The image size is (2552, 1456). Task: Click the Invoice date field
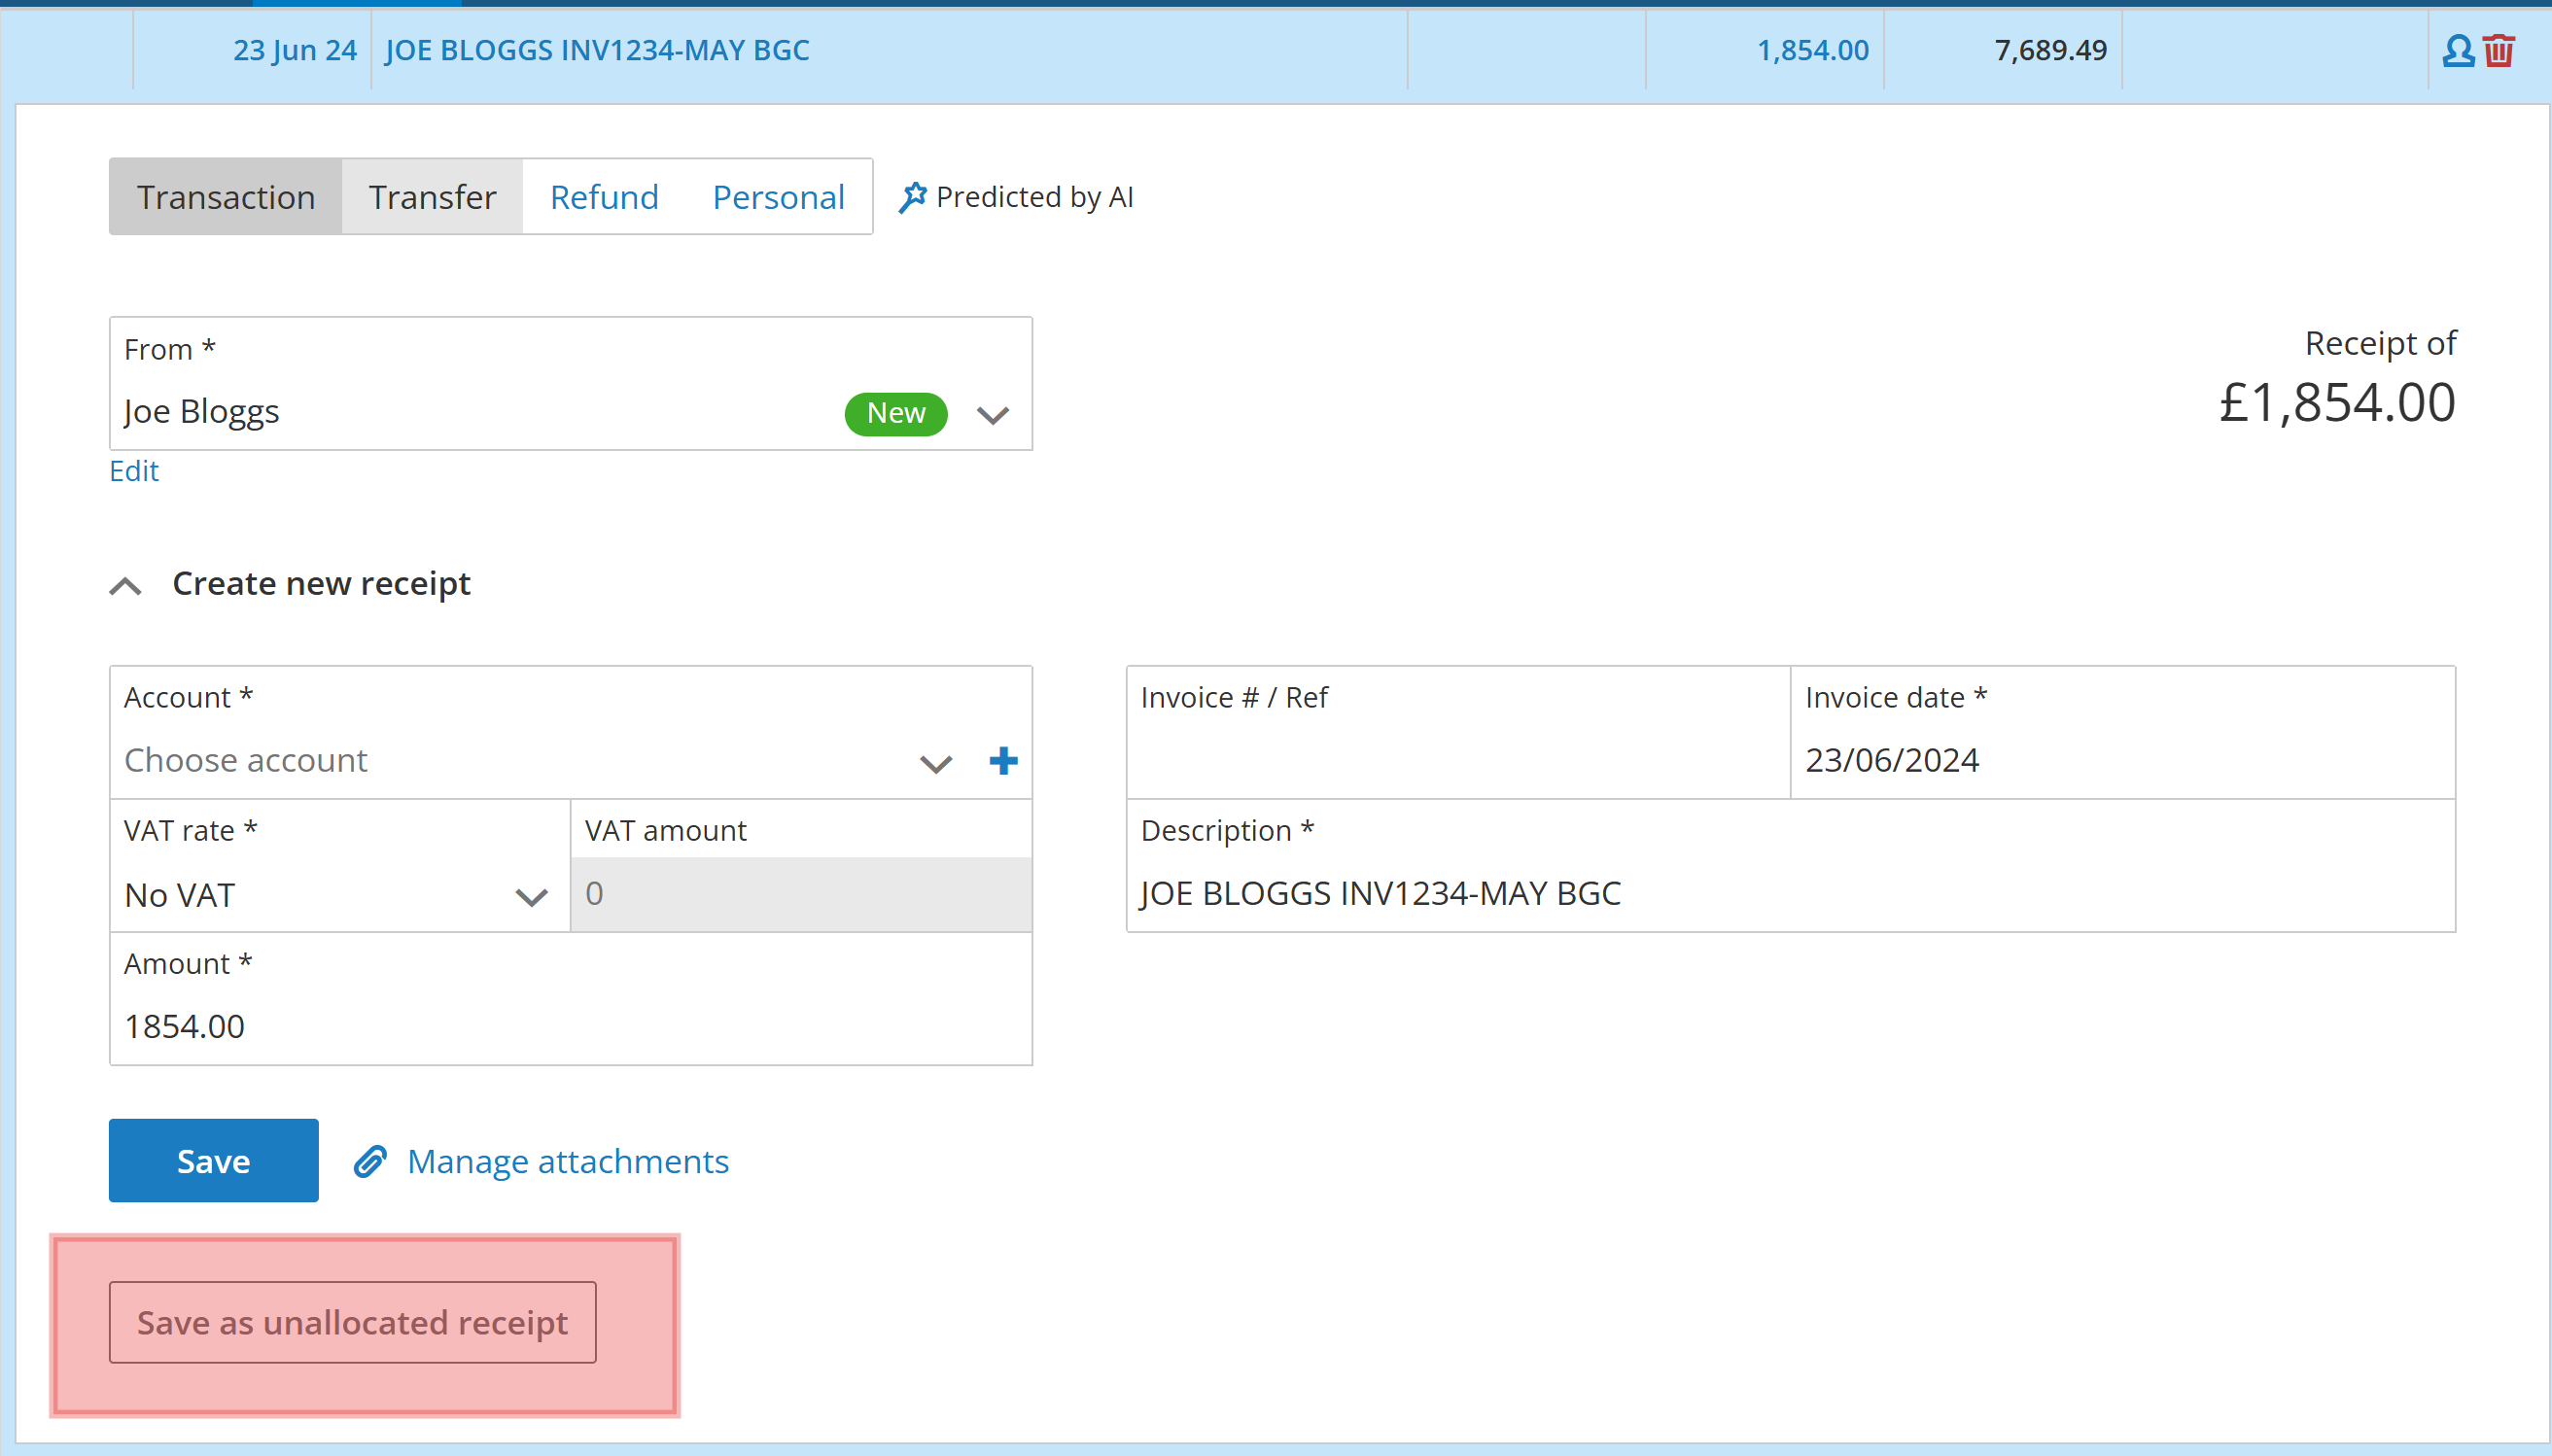click(2120, 760)
